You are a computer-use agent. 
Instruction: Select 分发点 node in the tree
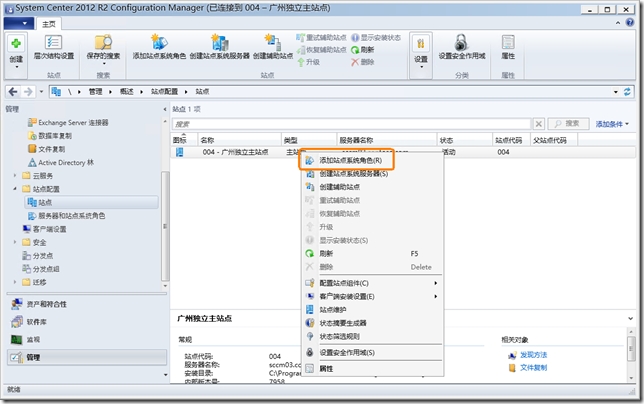click(x=38, y=256)
